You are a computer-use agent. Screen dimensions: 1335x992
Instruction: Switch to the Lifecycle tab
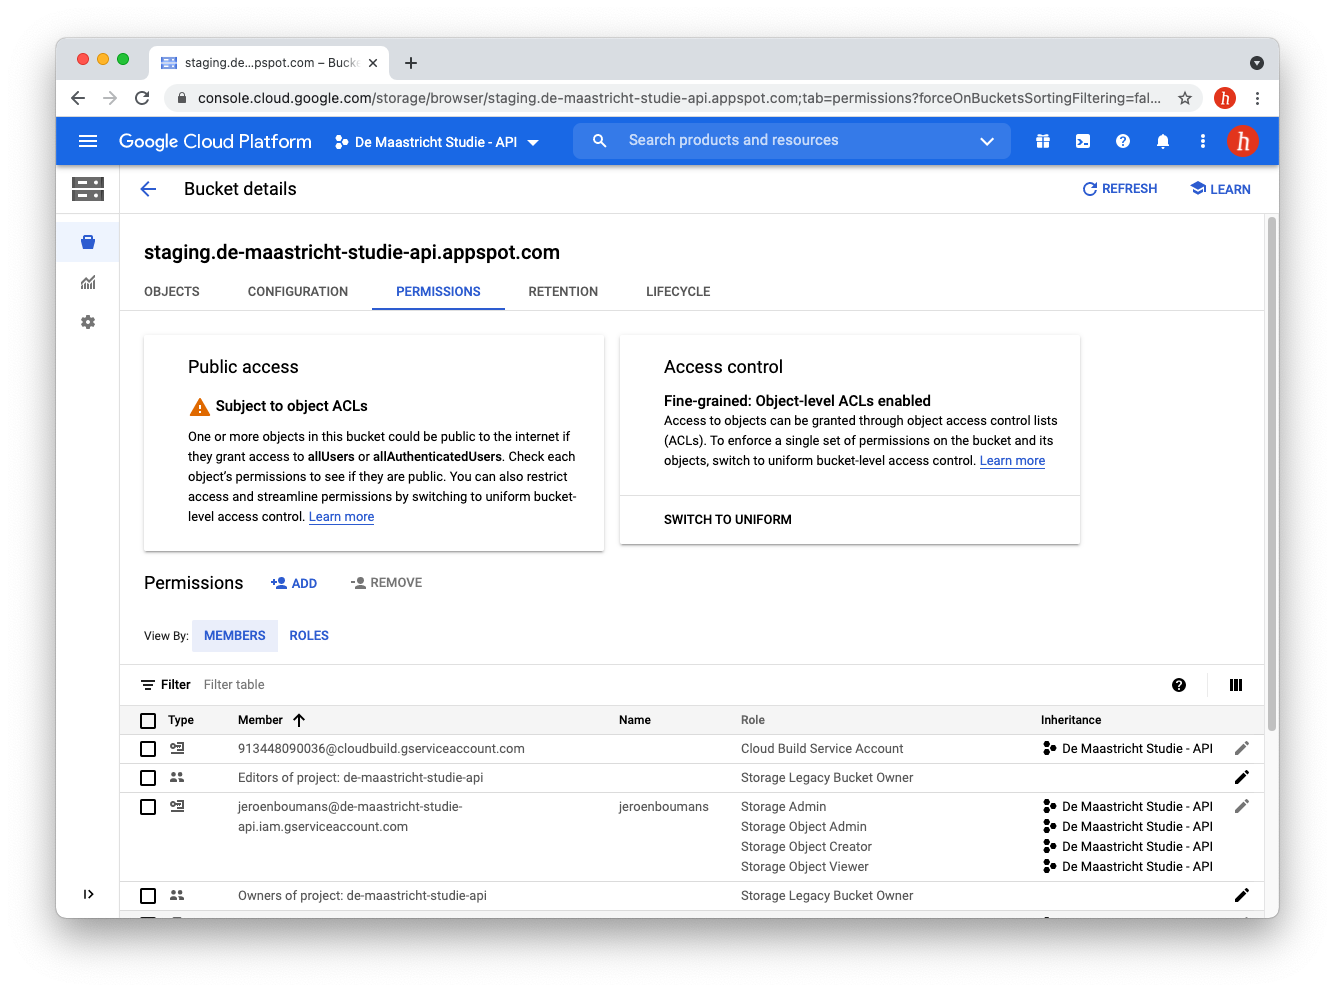[x=678, y=292]
